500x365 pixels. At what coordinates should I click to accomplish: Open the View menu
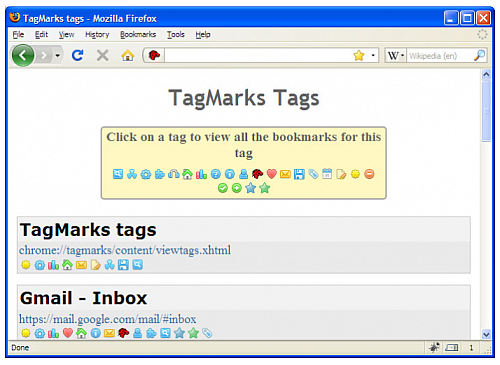66,34
